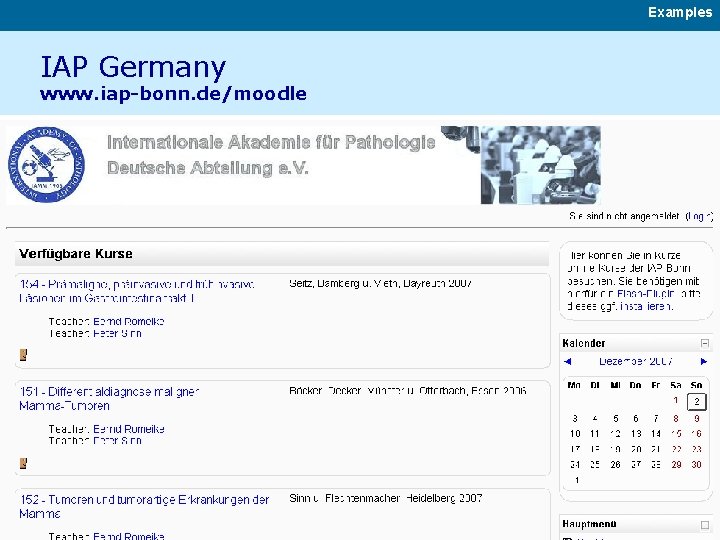Open the Login link near top right

click(699, 216)
